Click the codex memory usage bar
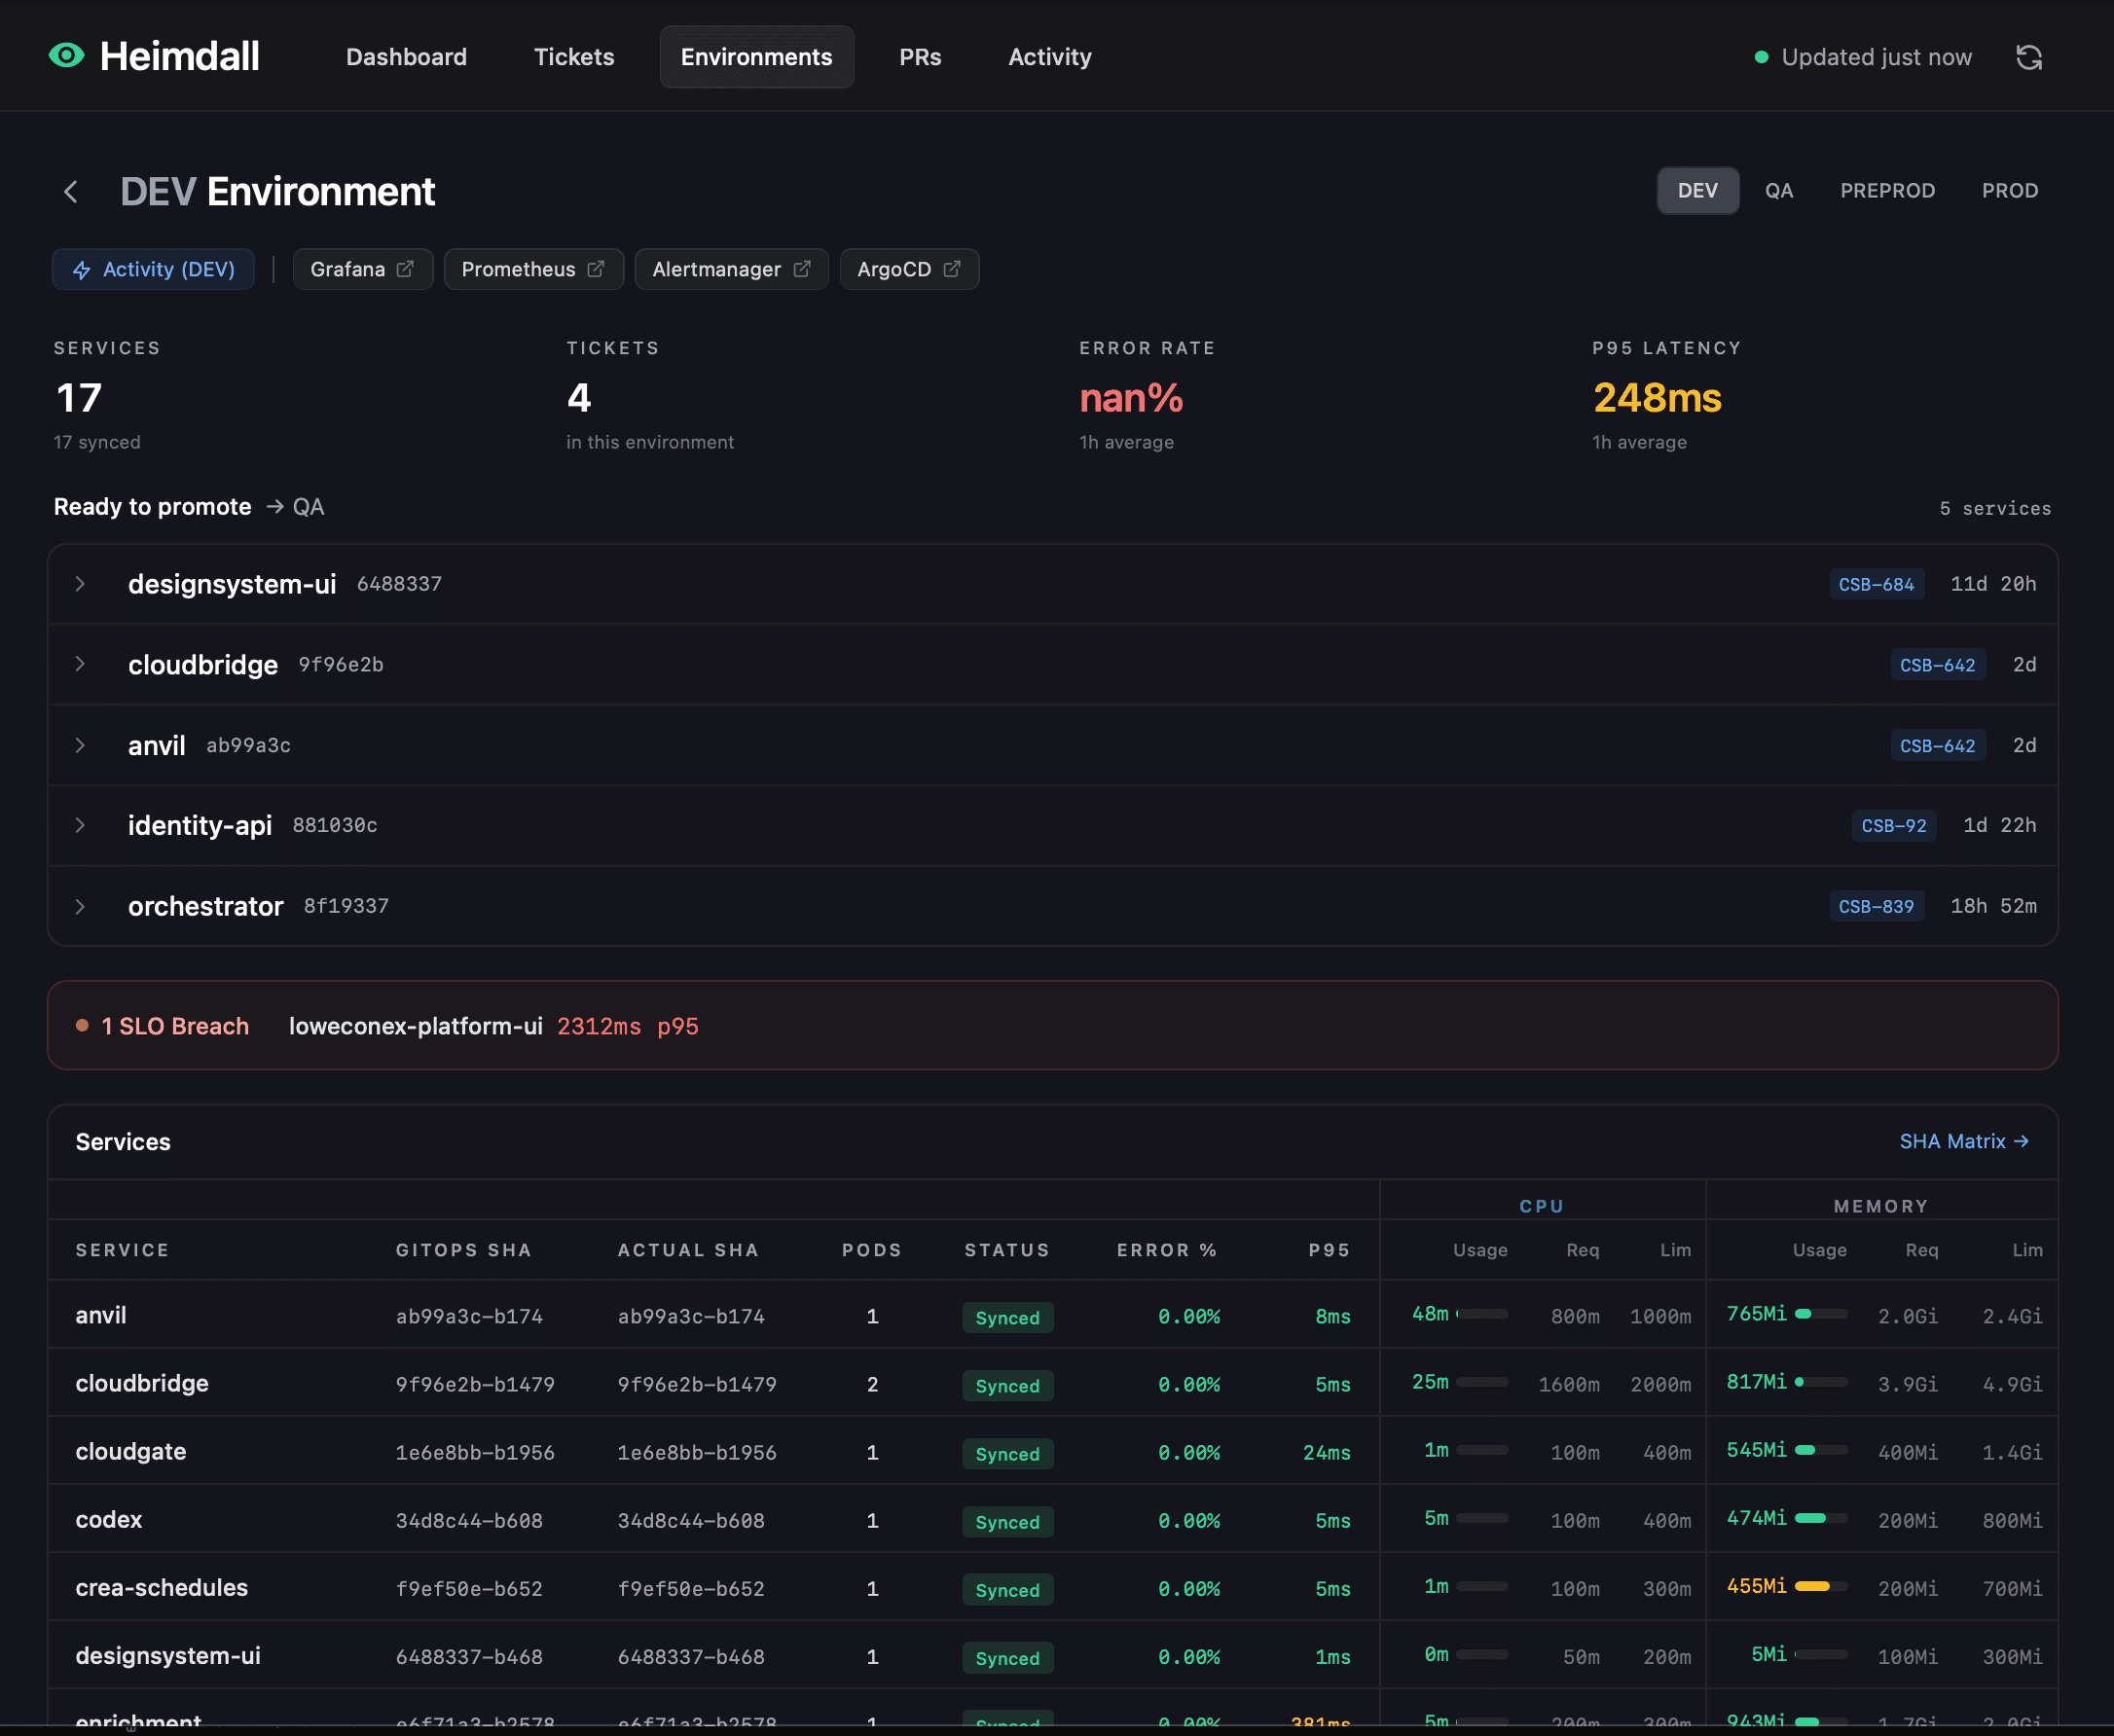This screenshot has height=1736, width=2114. pos(1820,1518)
